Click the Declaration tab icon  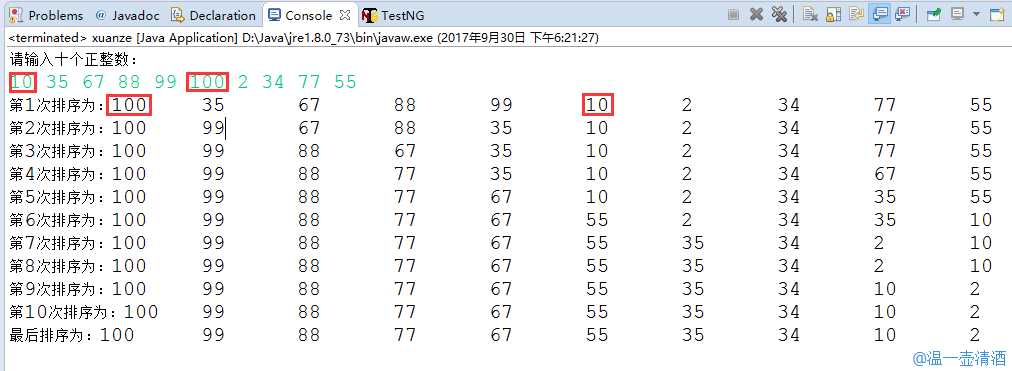click(x=178, y=15)
